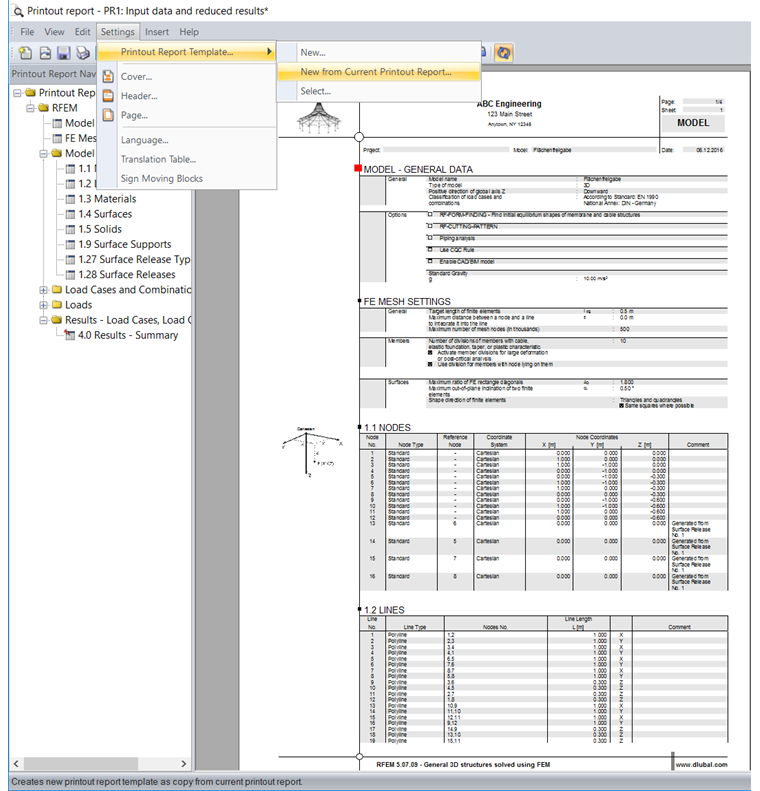Close the open Settings menu
Viewport: 760px width, 791px height.
pos(118,32)
